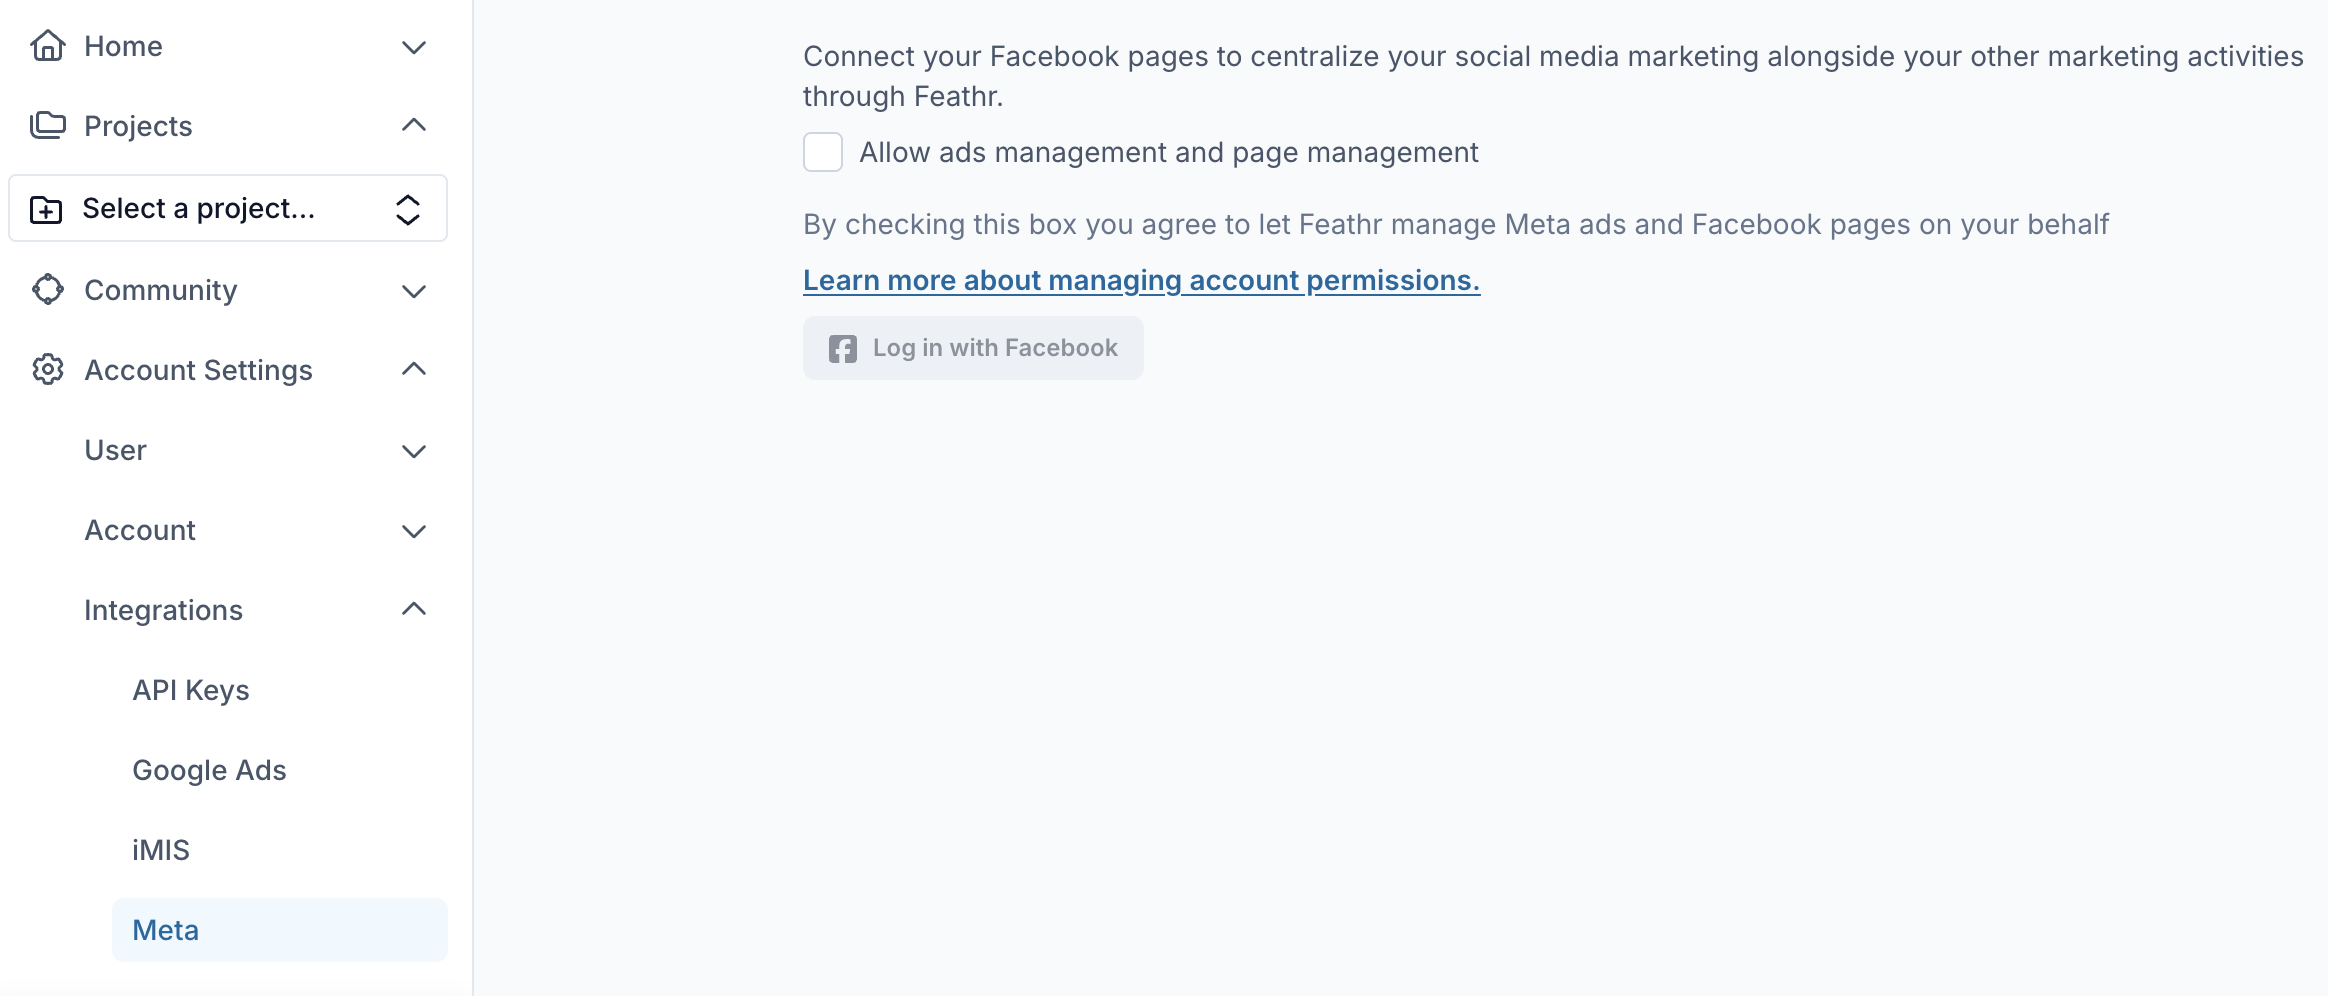This screenshot has height=996, width=2328.
Task: Open the Google Ads integration page
Action: pyautogui.click(x=209, y=769)
